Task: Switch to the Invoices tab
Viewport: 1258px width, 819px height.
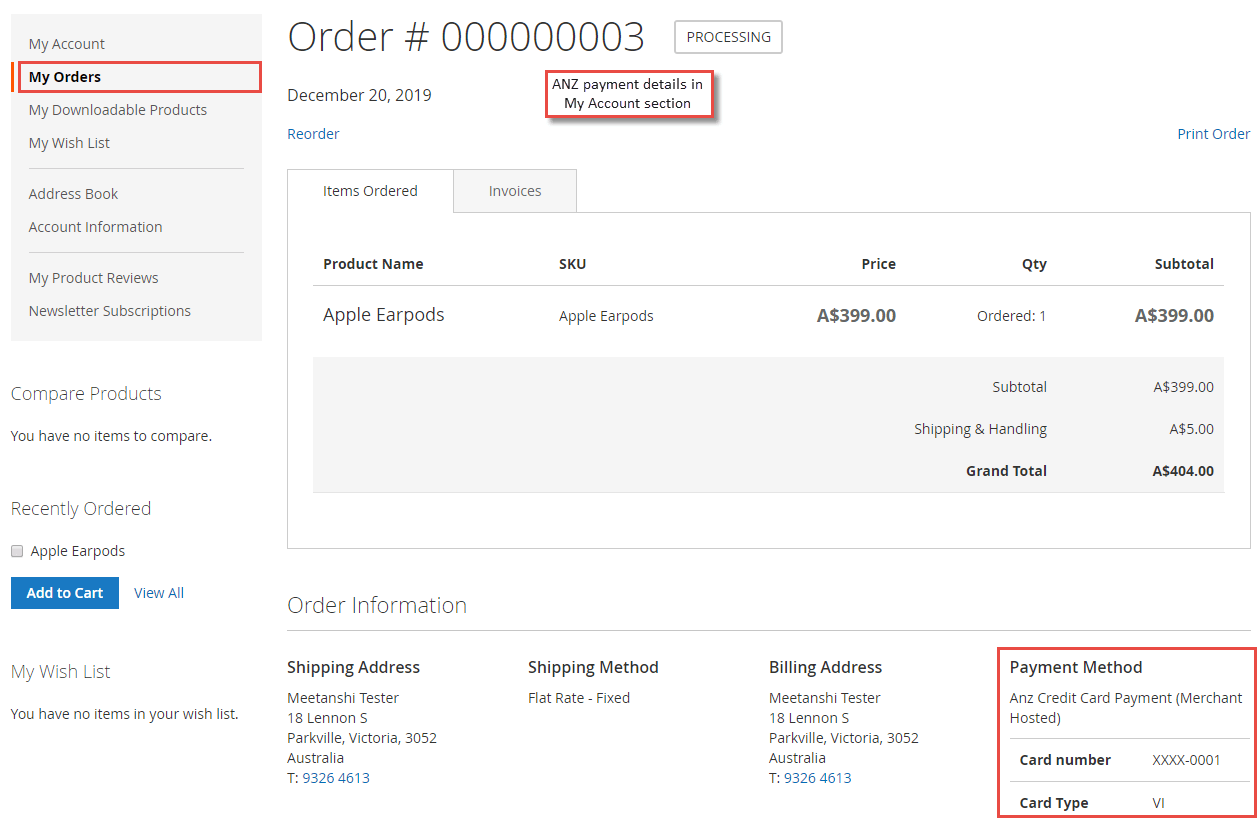Action: point(514,190)
